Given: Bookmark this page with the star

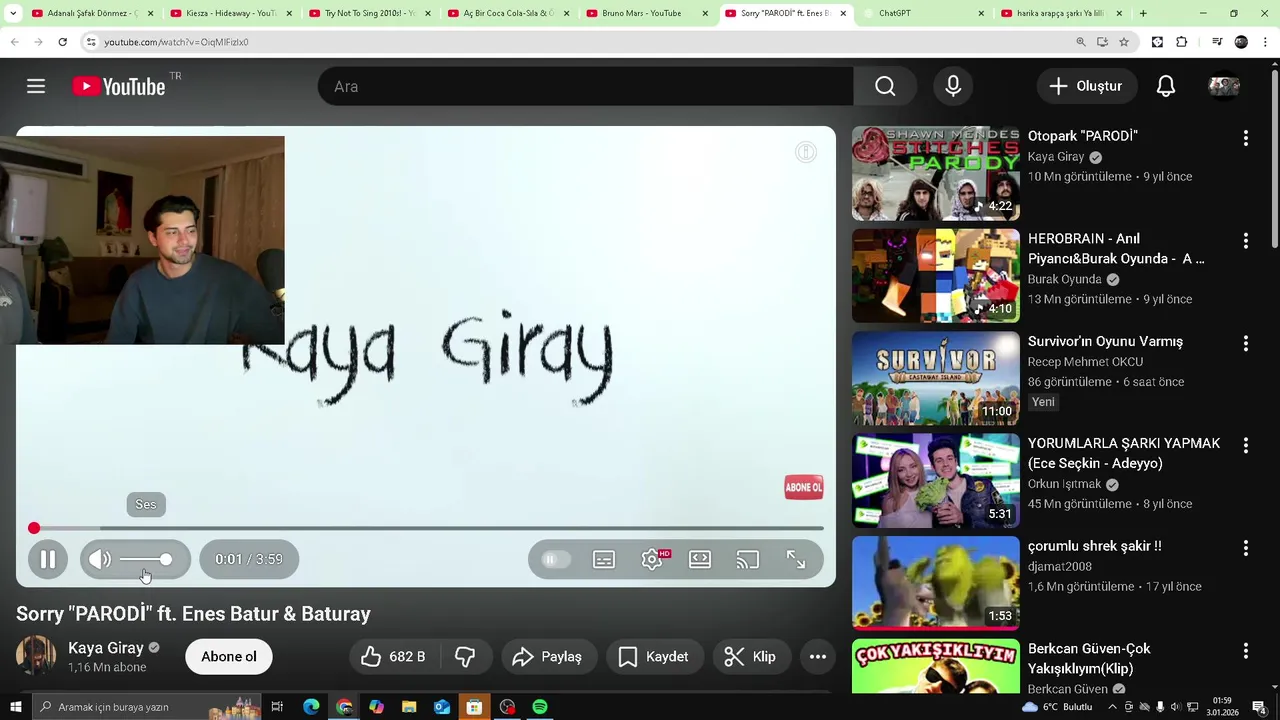Looking at the screenshot, I should 1124,42.
